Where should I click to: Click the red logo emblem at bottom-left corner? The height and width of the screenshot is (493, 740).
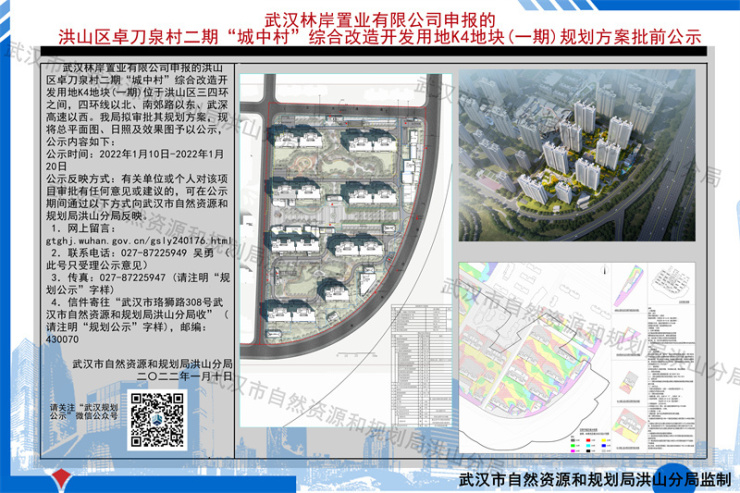(60, 480)
